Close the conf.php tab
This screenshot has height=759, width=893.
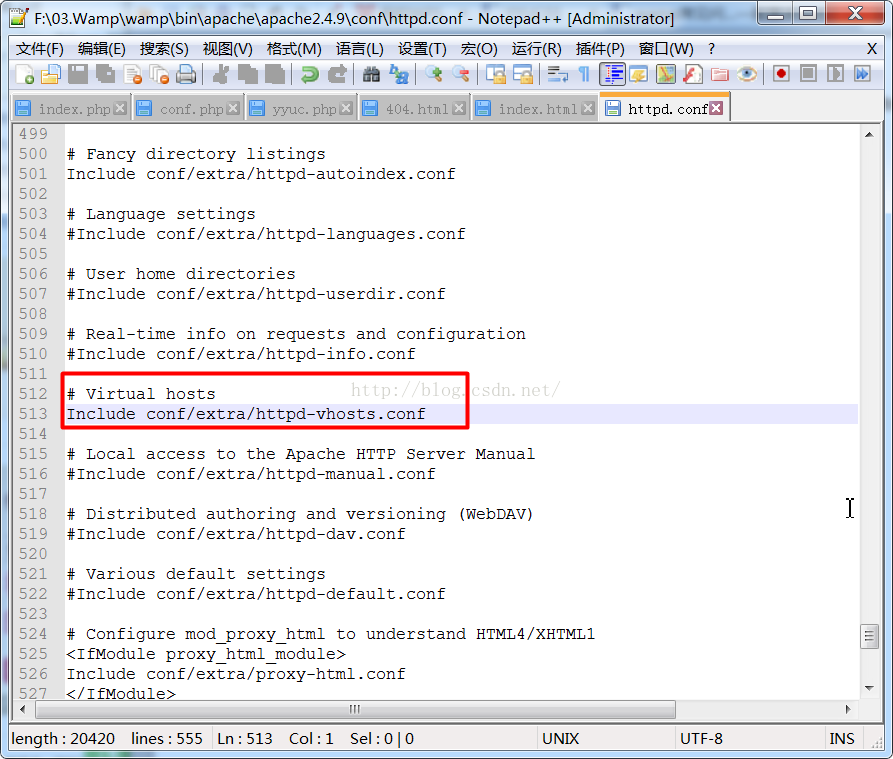[233, 108]
